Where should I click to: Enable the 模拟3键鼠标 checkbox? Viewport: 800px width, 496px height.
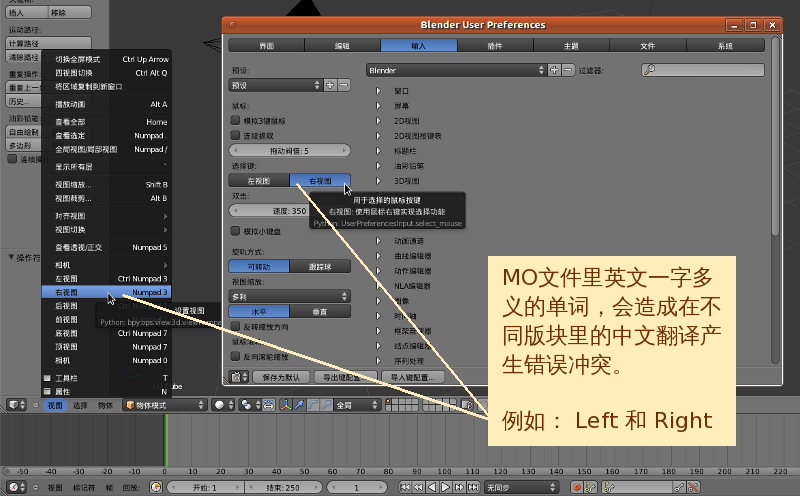235,120
